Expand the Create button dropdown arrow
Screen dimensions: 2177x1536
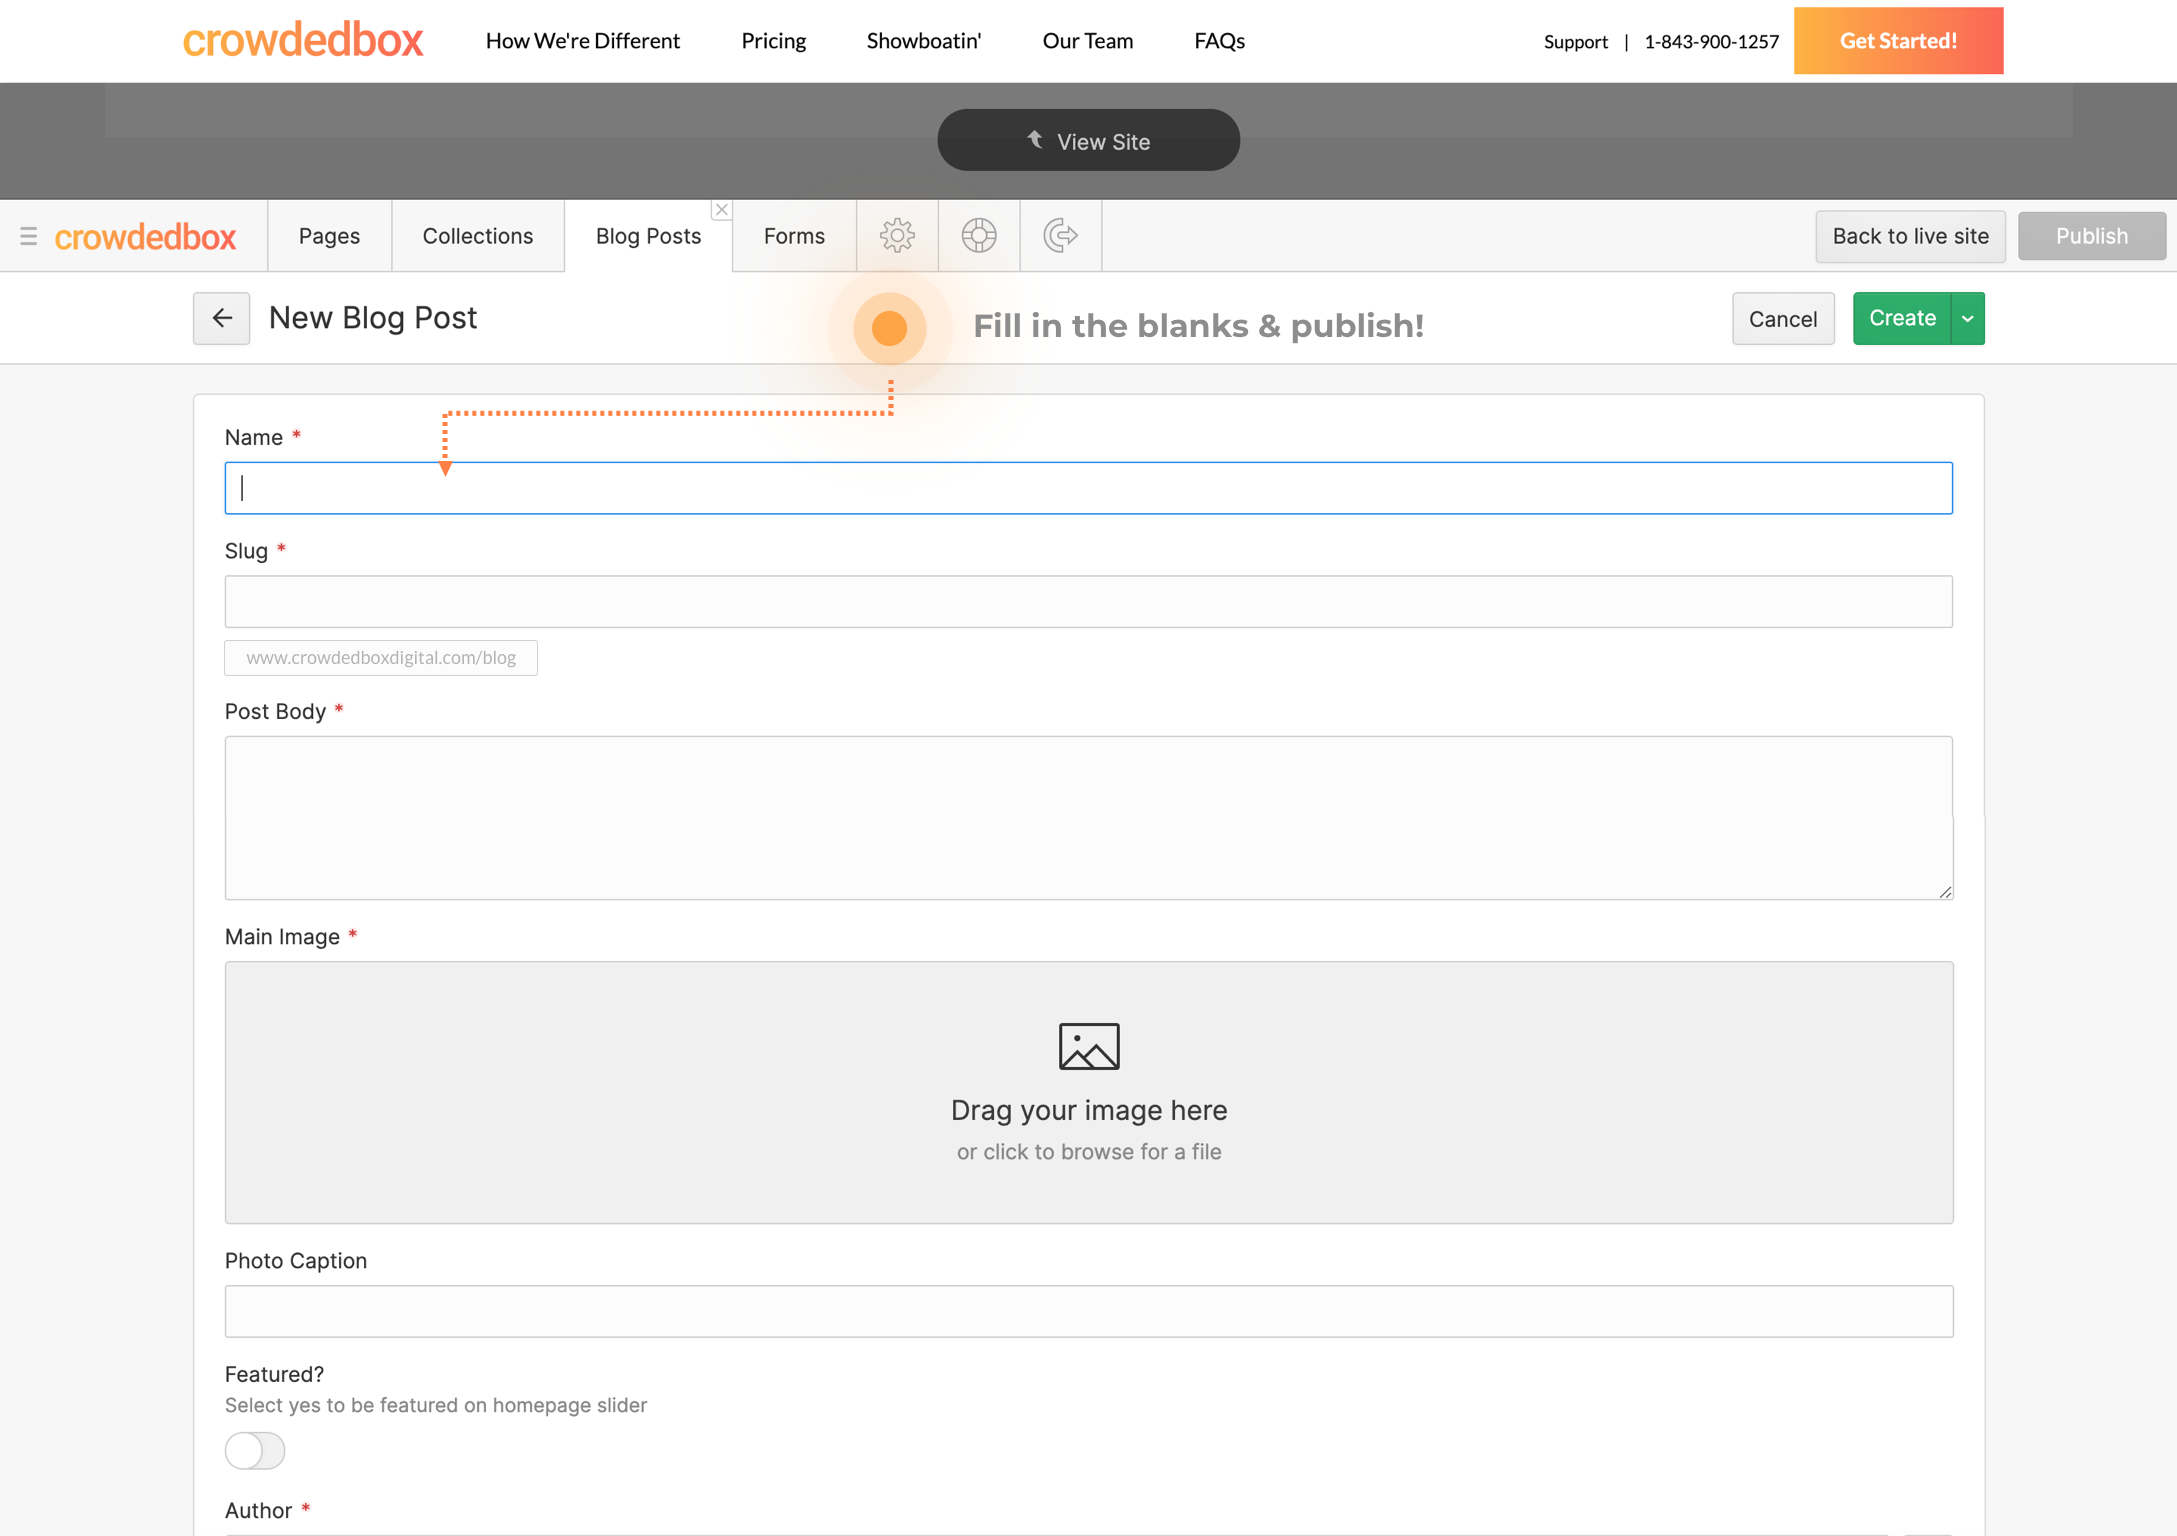1967,318
